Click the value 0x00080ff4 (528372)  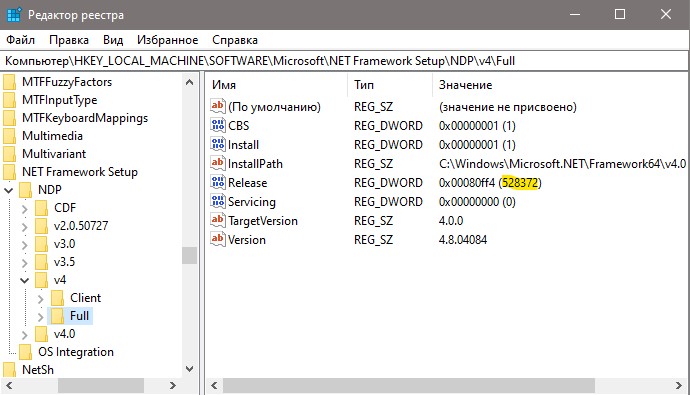coord(490,183)
